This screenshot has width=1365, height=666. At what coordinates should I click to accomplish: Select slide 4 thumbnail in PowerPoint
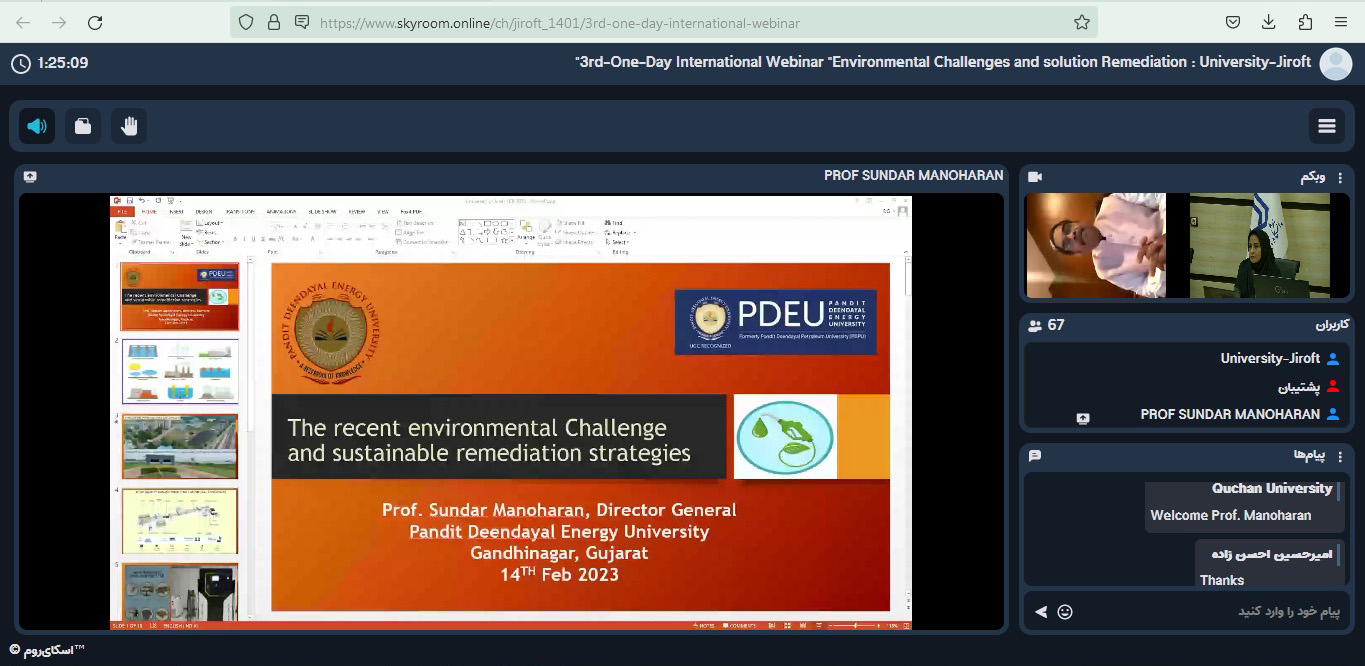click(x=180, y=521)
